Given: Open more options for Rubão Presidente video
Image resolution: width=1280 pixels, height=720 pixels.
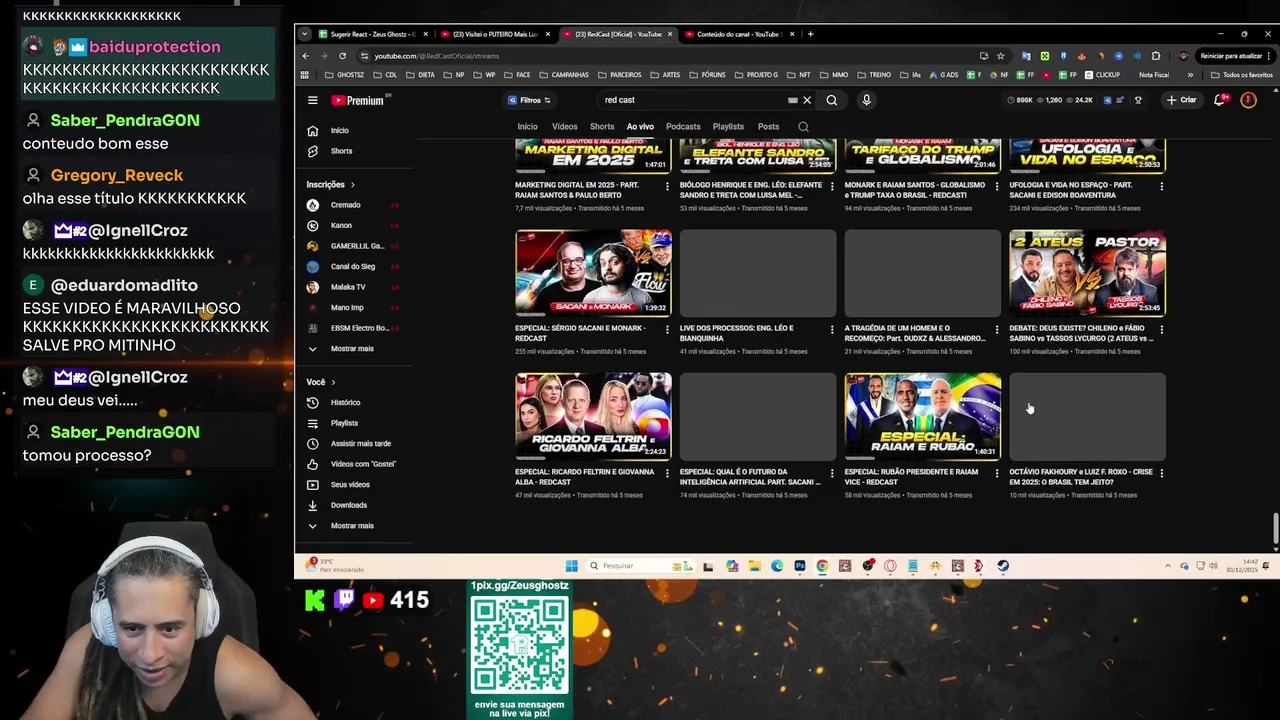Looking at the screenshot, I should [996, 473].
